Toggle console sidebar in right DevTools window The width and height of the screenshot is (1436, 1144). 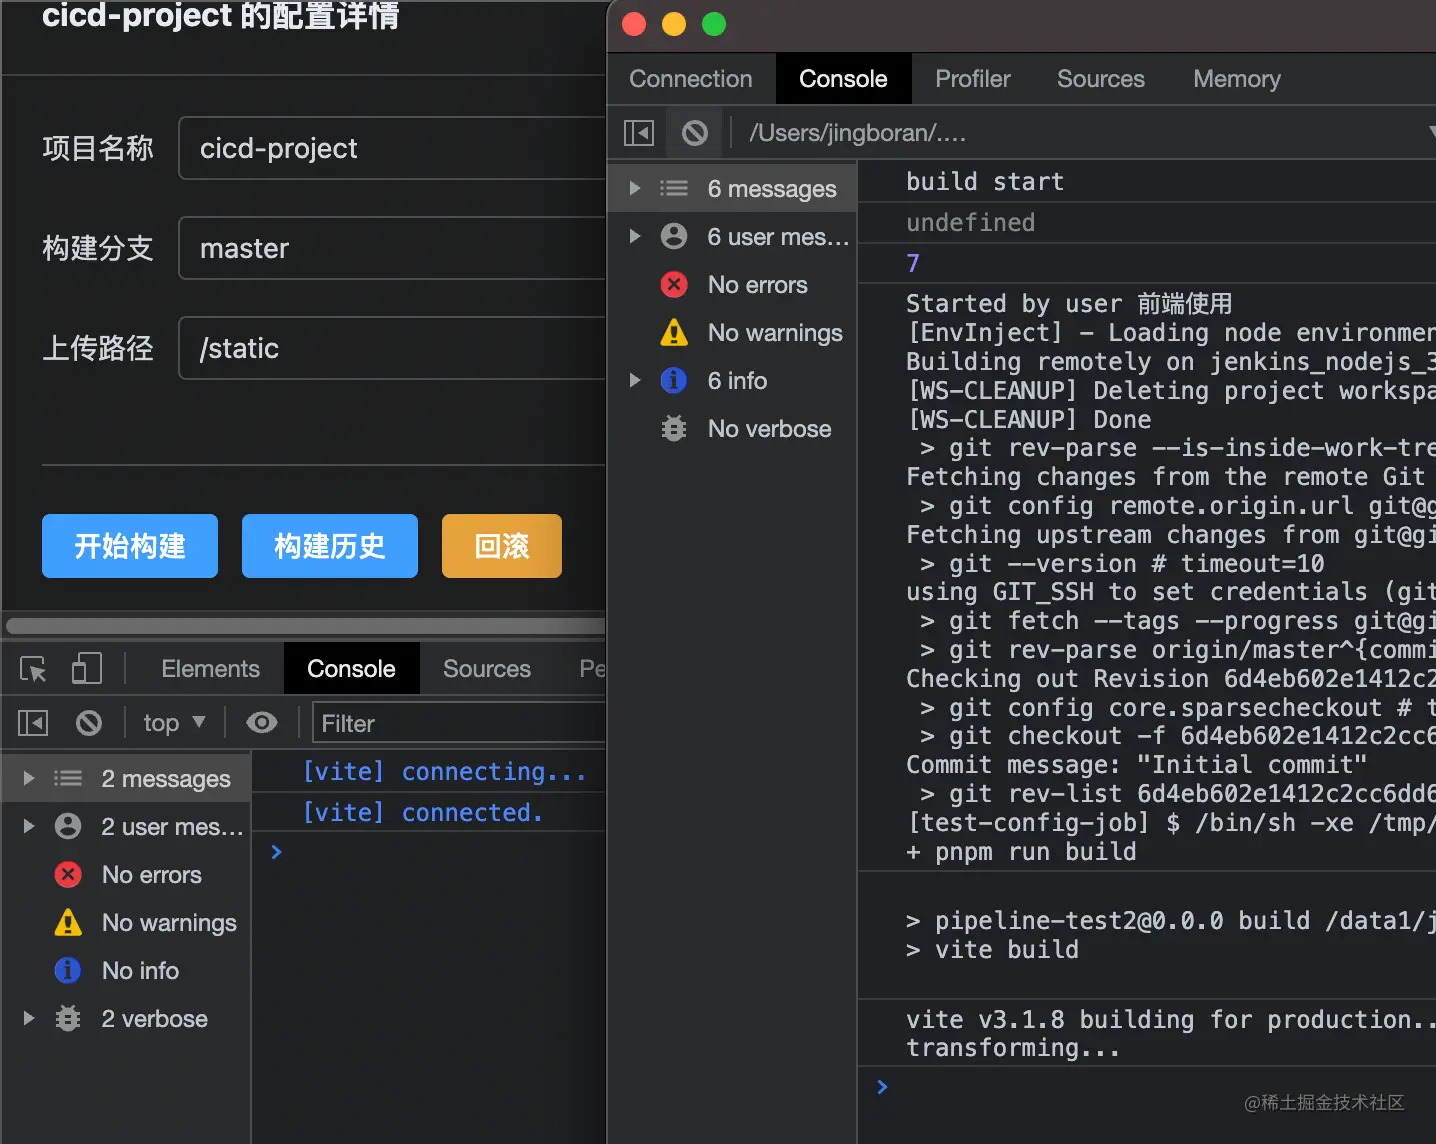tap(639, 133)
